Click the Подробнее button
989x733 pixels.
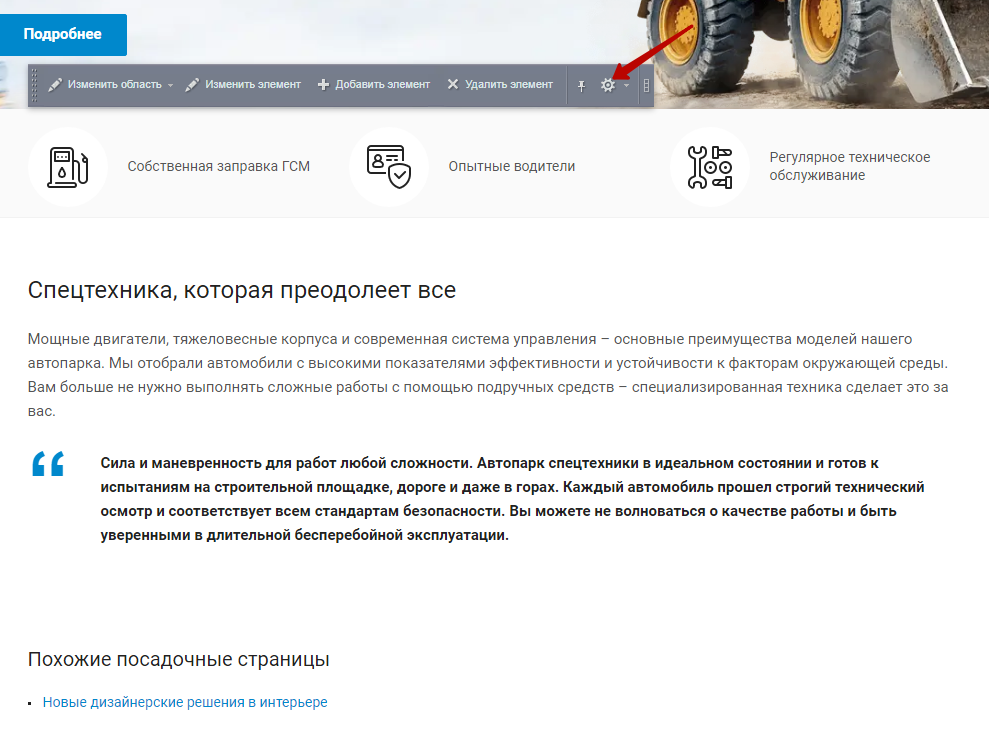click(x=62, y=34)
